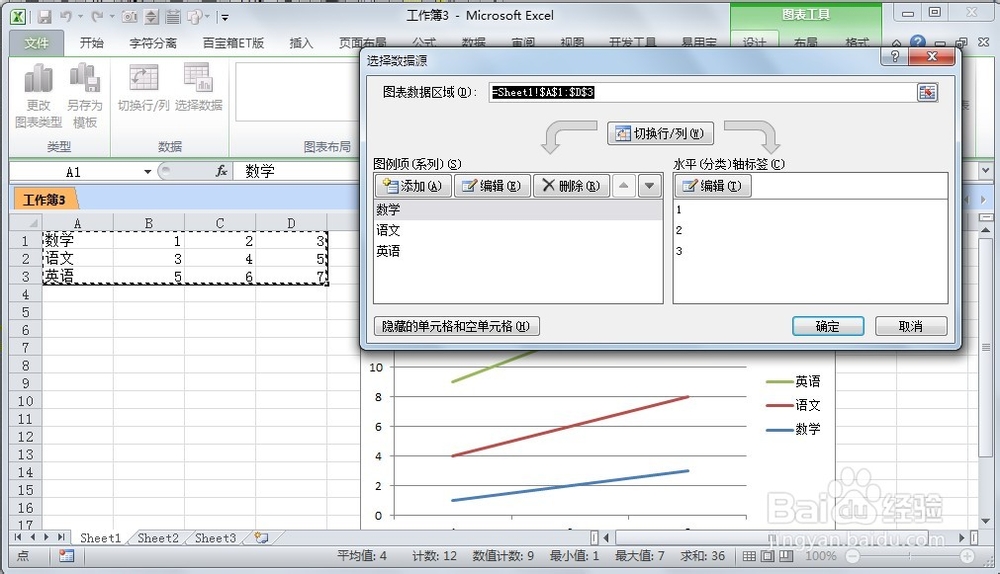
Task: Click the macro record icon in status bar
Action: tap(66, 556)
